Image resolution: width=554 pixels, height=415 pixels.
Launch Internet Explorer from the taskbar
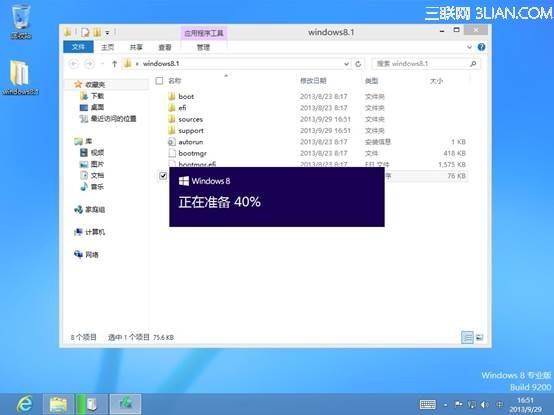point(24,404)
